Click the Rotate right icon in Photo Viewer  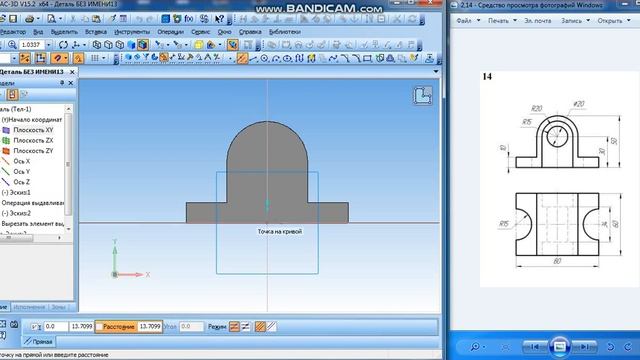pos(629,347)
